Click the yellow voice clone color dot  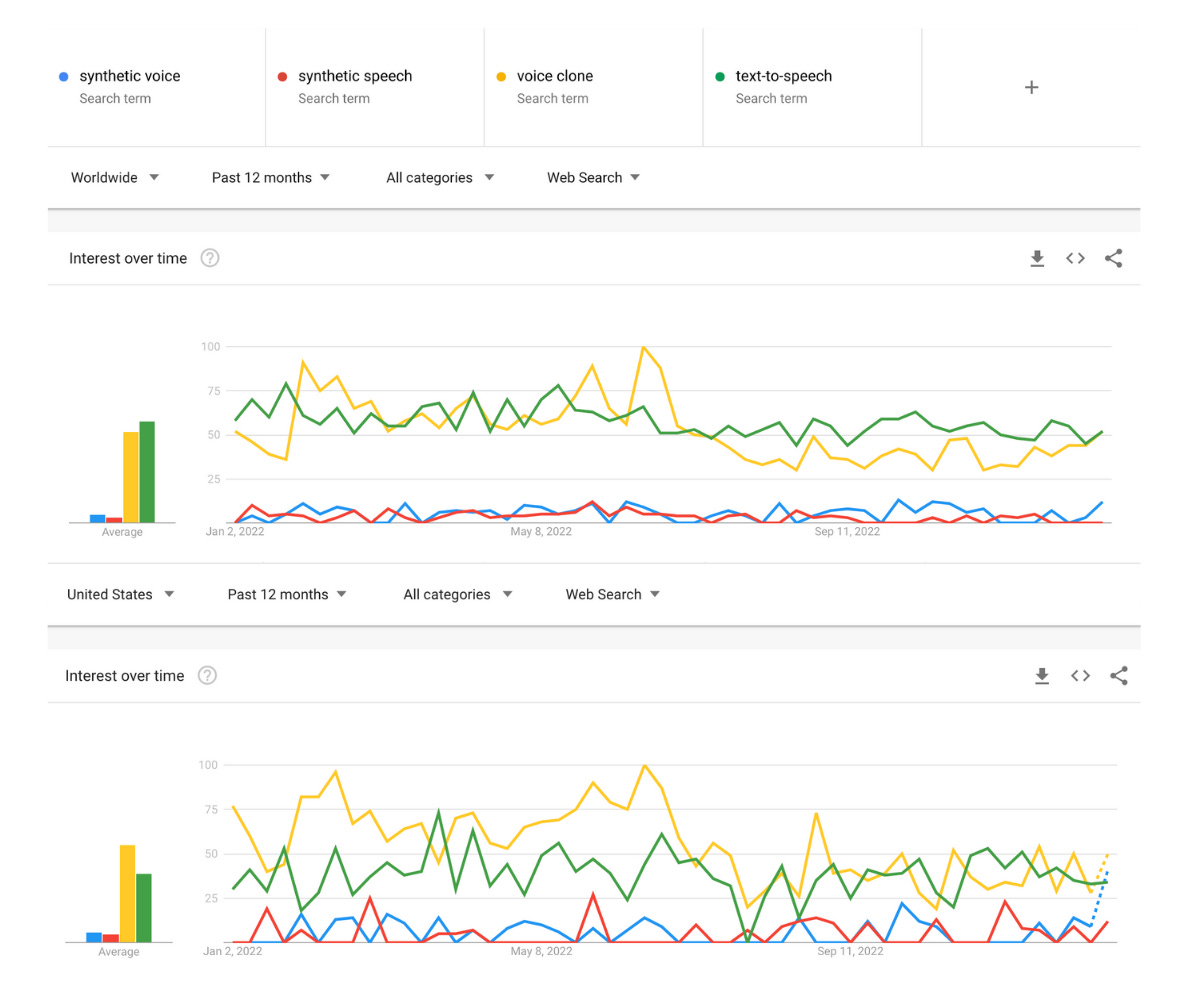(x=501, y=76)
